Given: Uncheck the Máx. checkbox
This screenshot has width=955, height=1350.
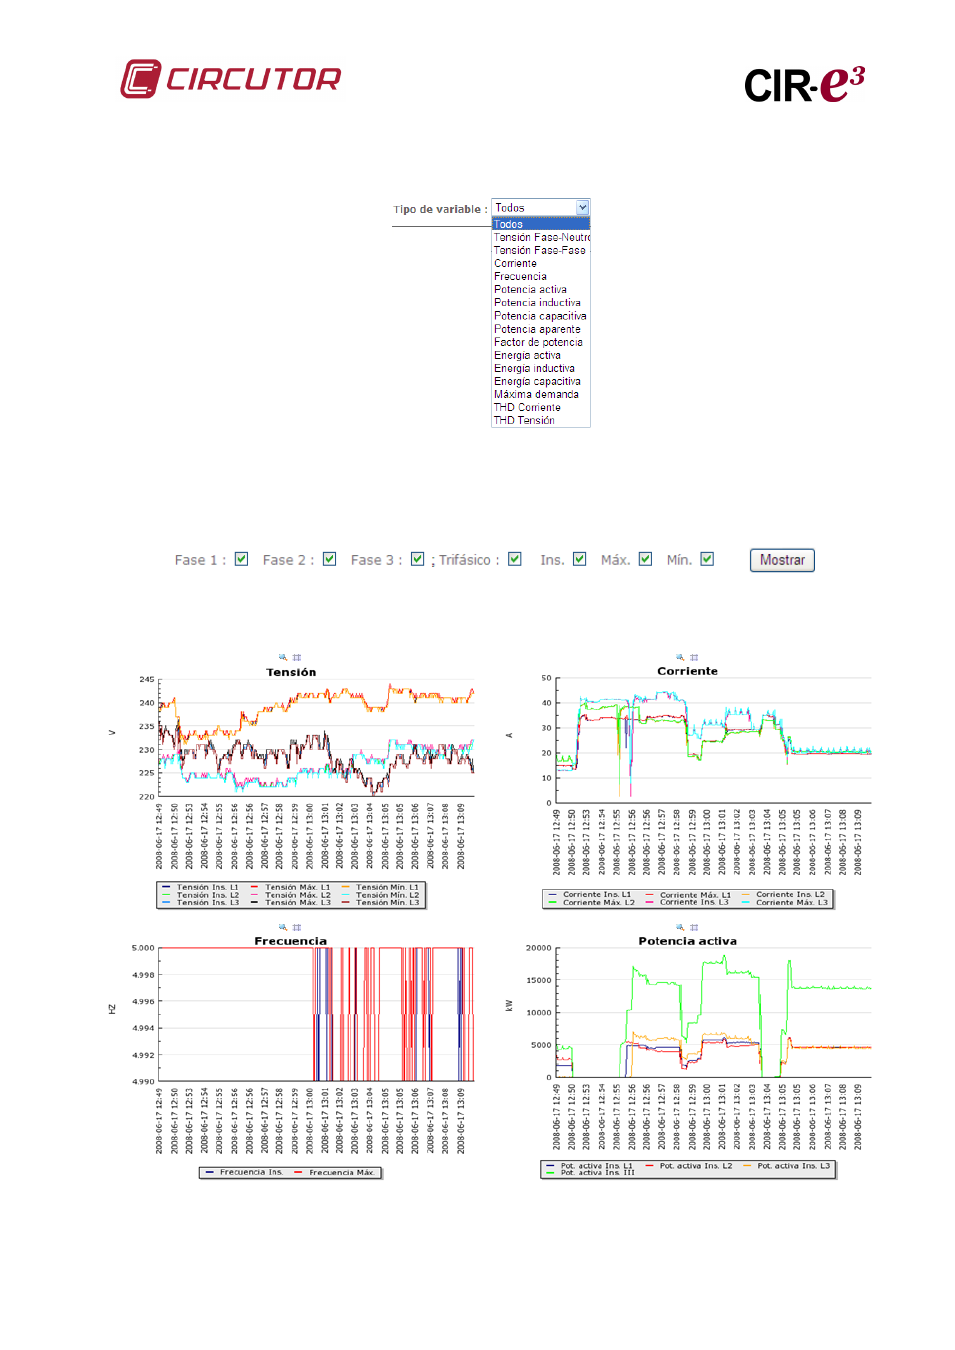Looking at the screenshot, I should point(645,559).
